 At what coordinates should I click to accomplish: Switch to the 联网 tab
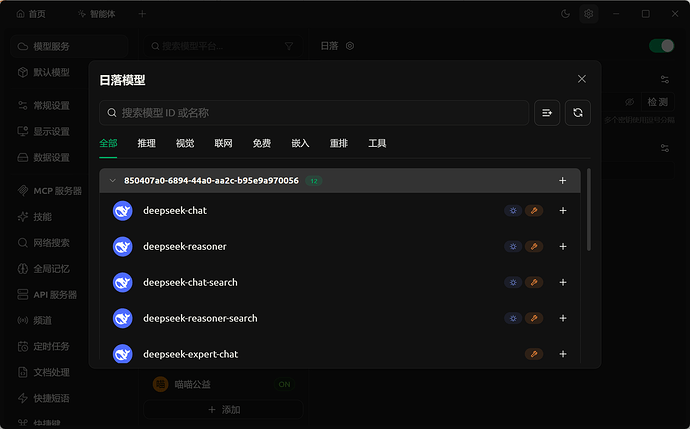pyautogui.click(x=224, y=143)
